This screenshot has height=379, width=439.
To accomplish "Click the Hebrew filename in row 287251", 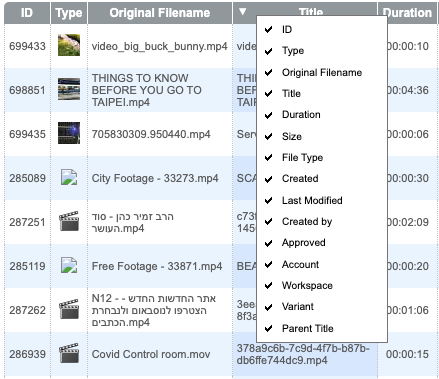I will tap(133, 222).
